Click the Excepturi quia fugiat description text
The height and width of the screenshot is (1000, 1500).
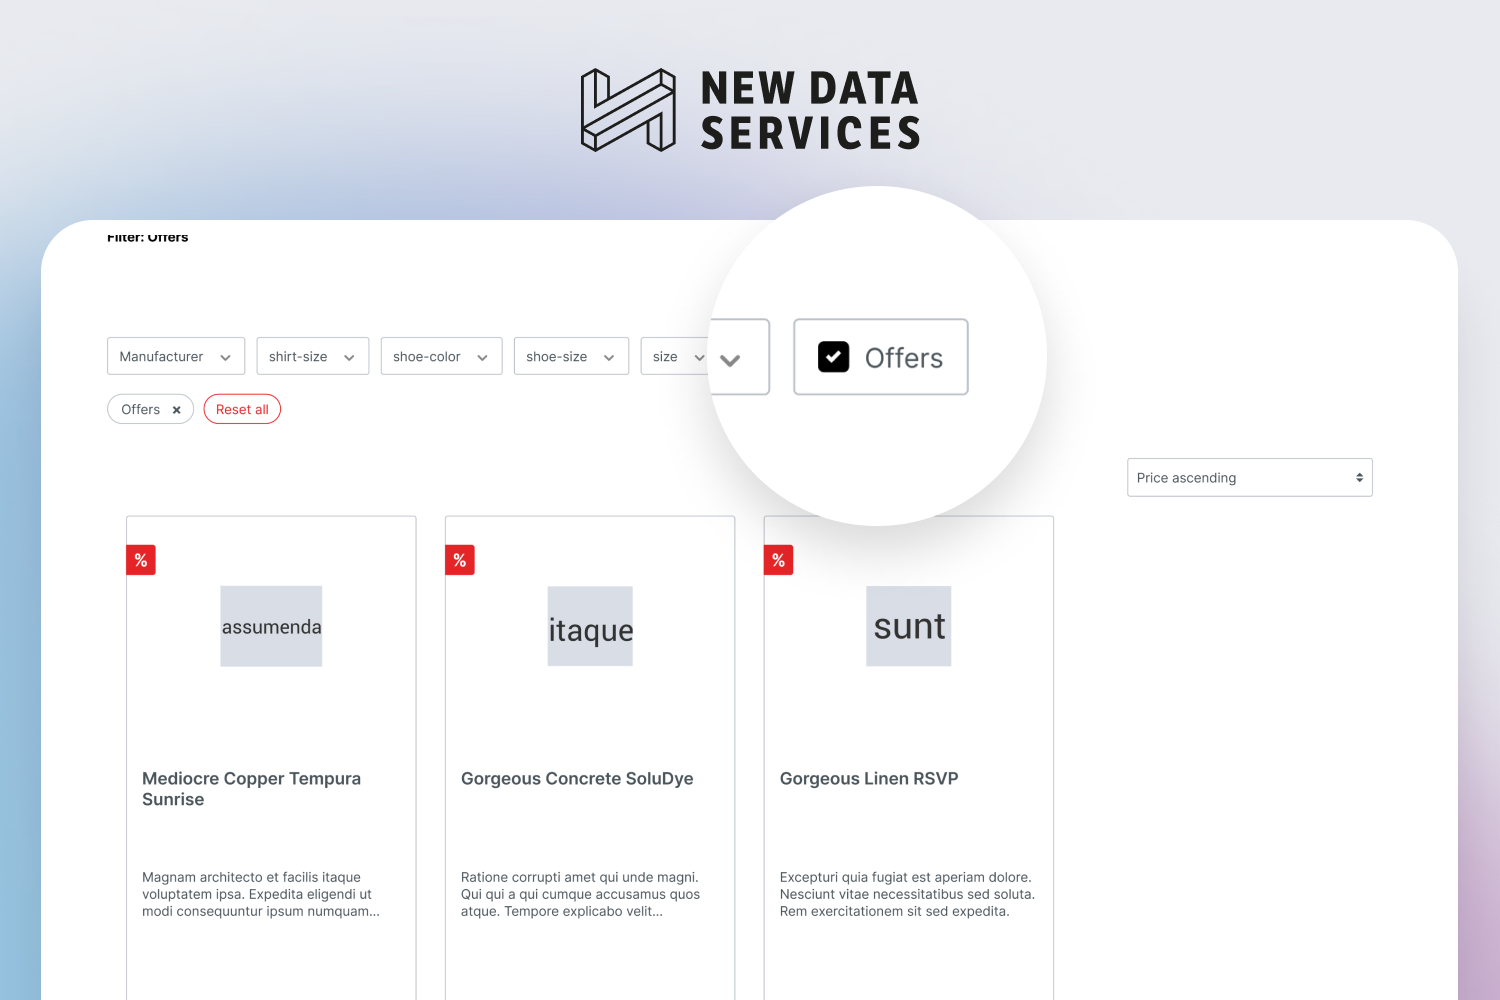pos(907,894)
